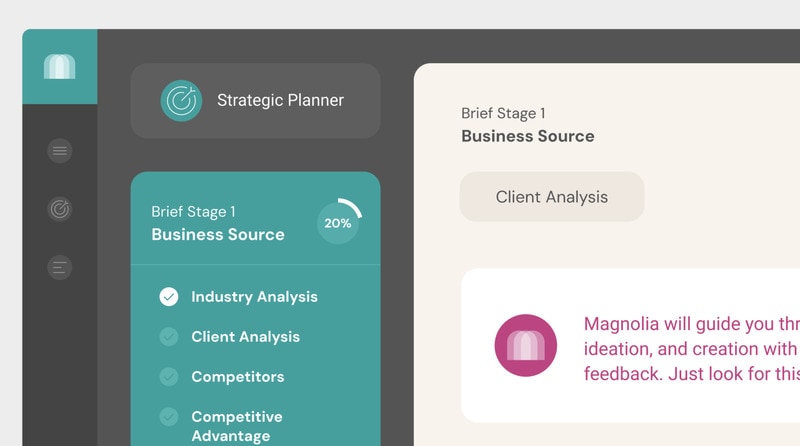Image resolution: width=800 pixels, height=446 pixels.
Task: Click the teal Strategic Planner target icon
Action: 181,100
